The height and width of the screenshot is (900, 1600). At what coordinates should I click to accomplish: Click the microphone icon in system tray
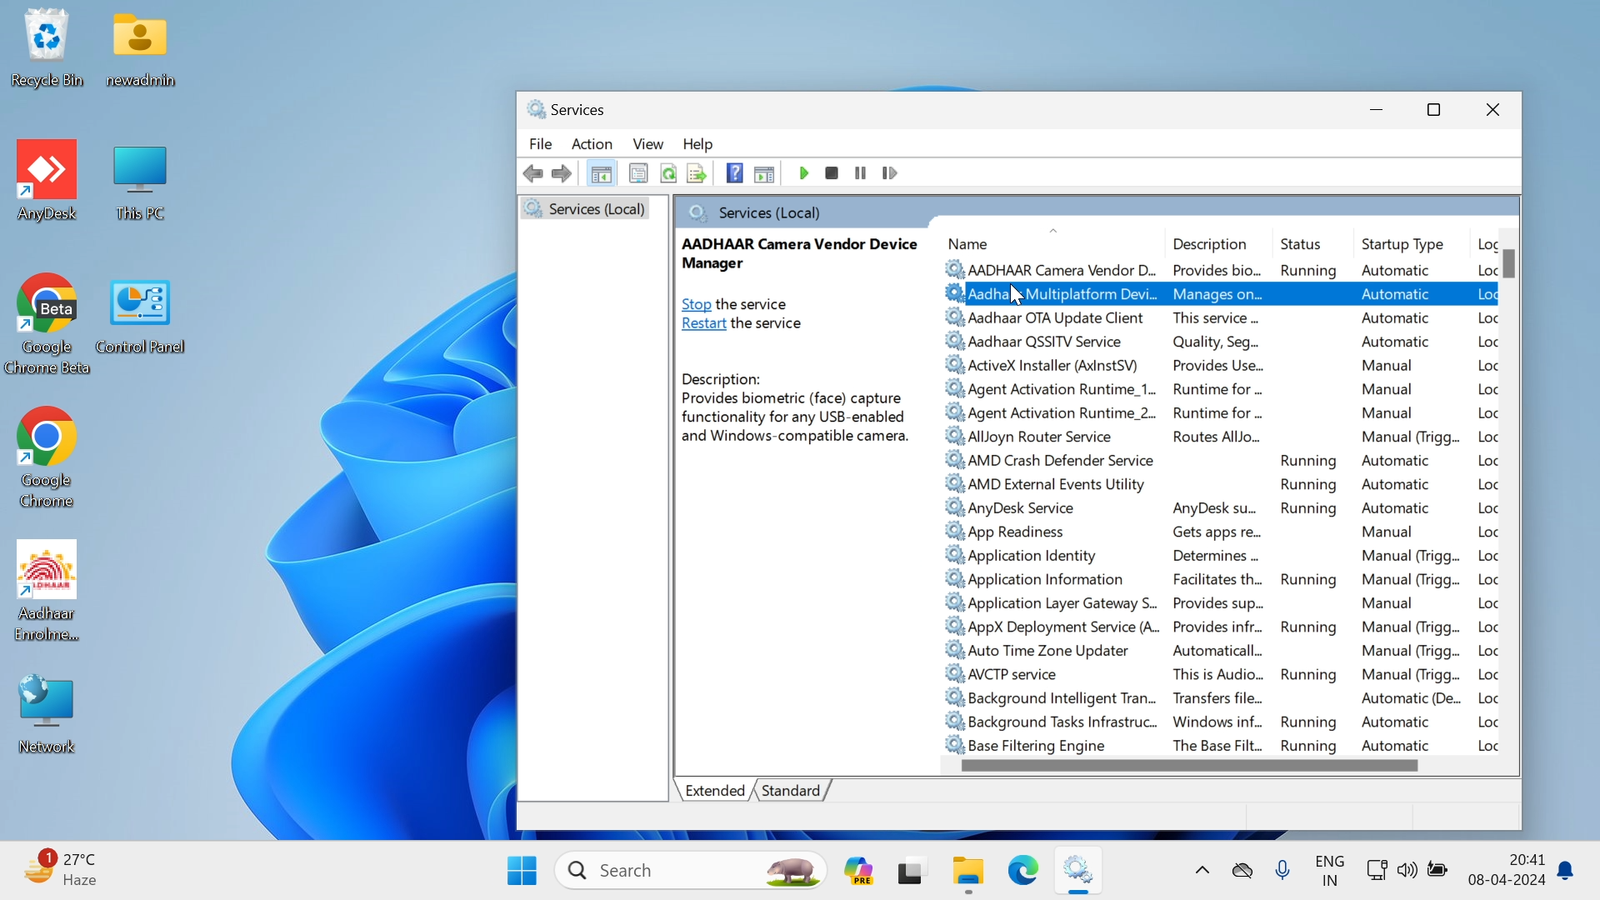[x=1283, y=871]
